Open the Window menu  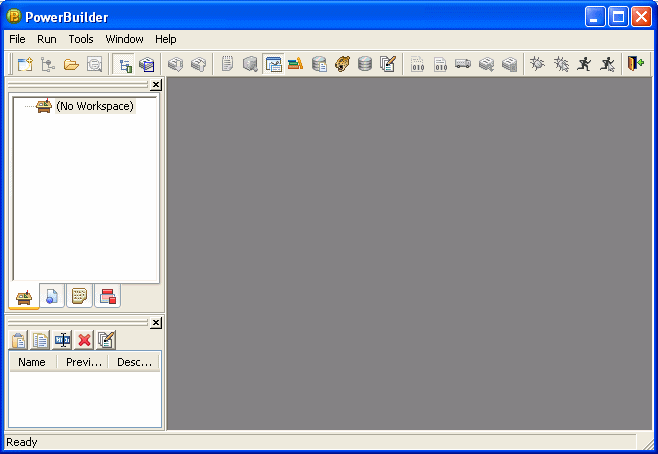tap(124, 39)
